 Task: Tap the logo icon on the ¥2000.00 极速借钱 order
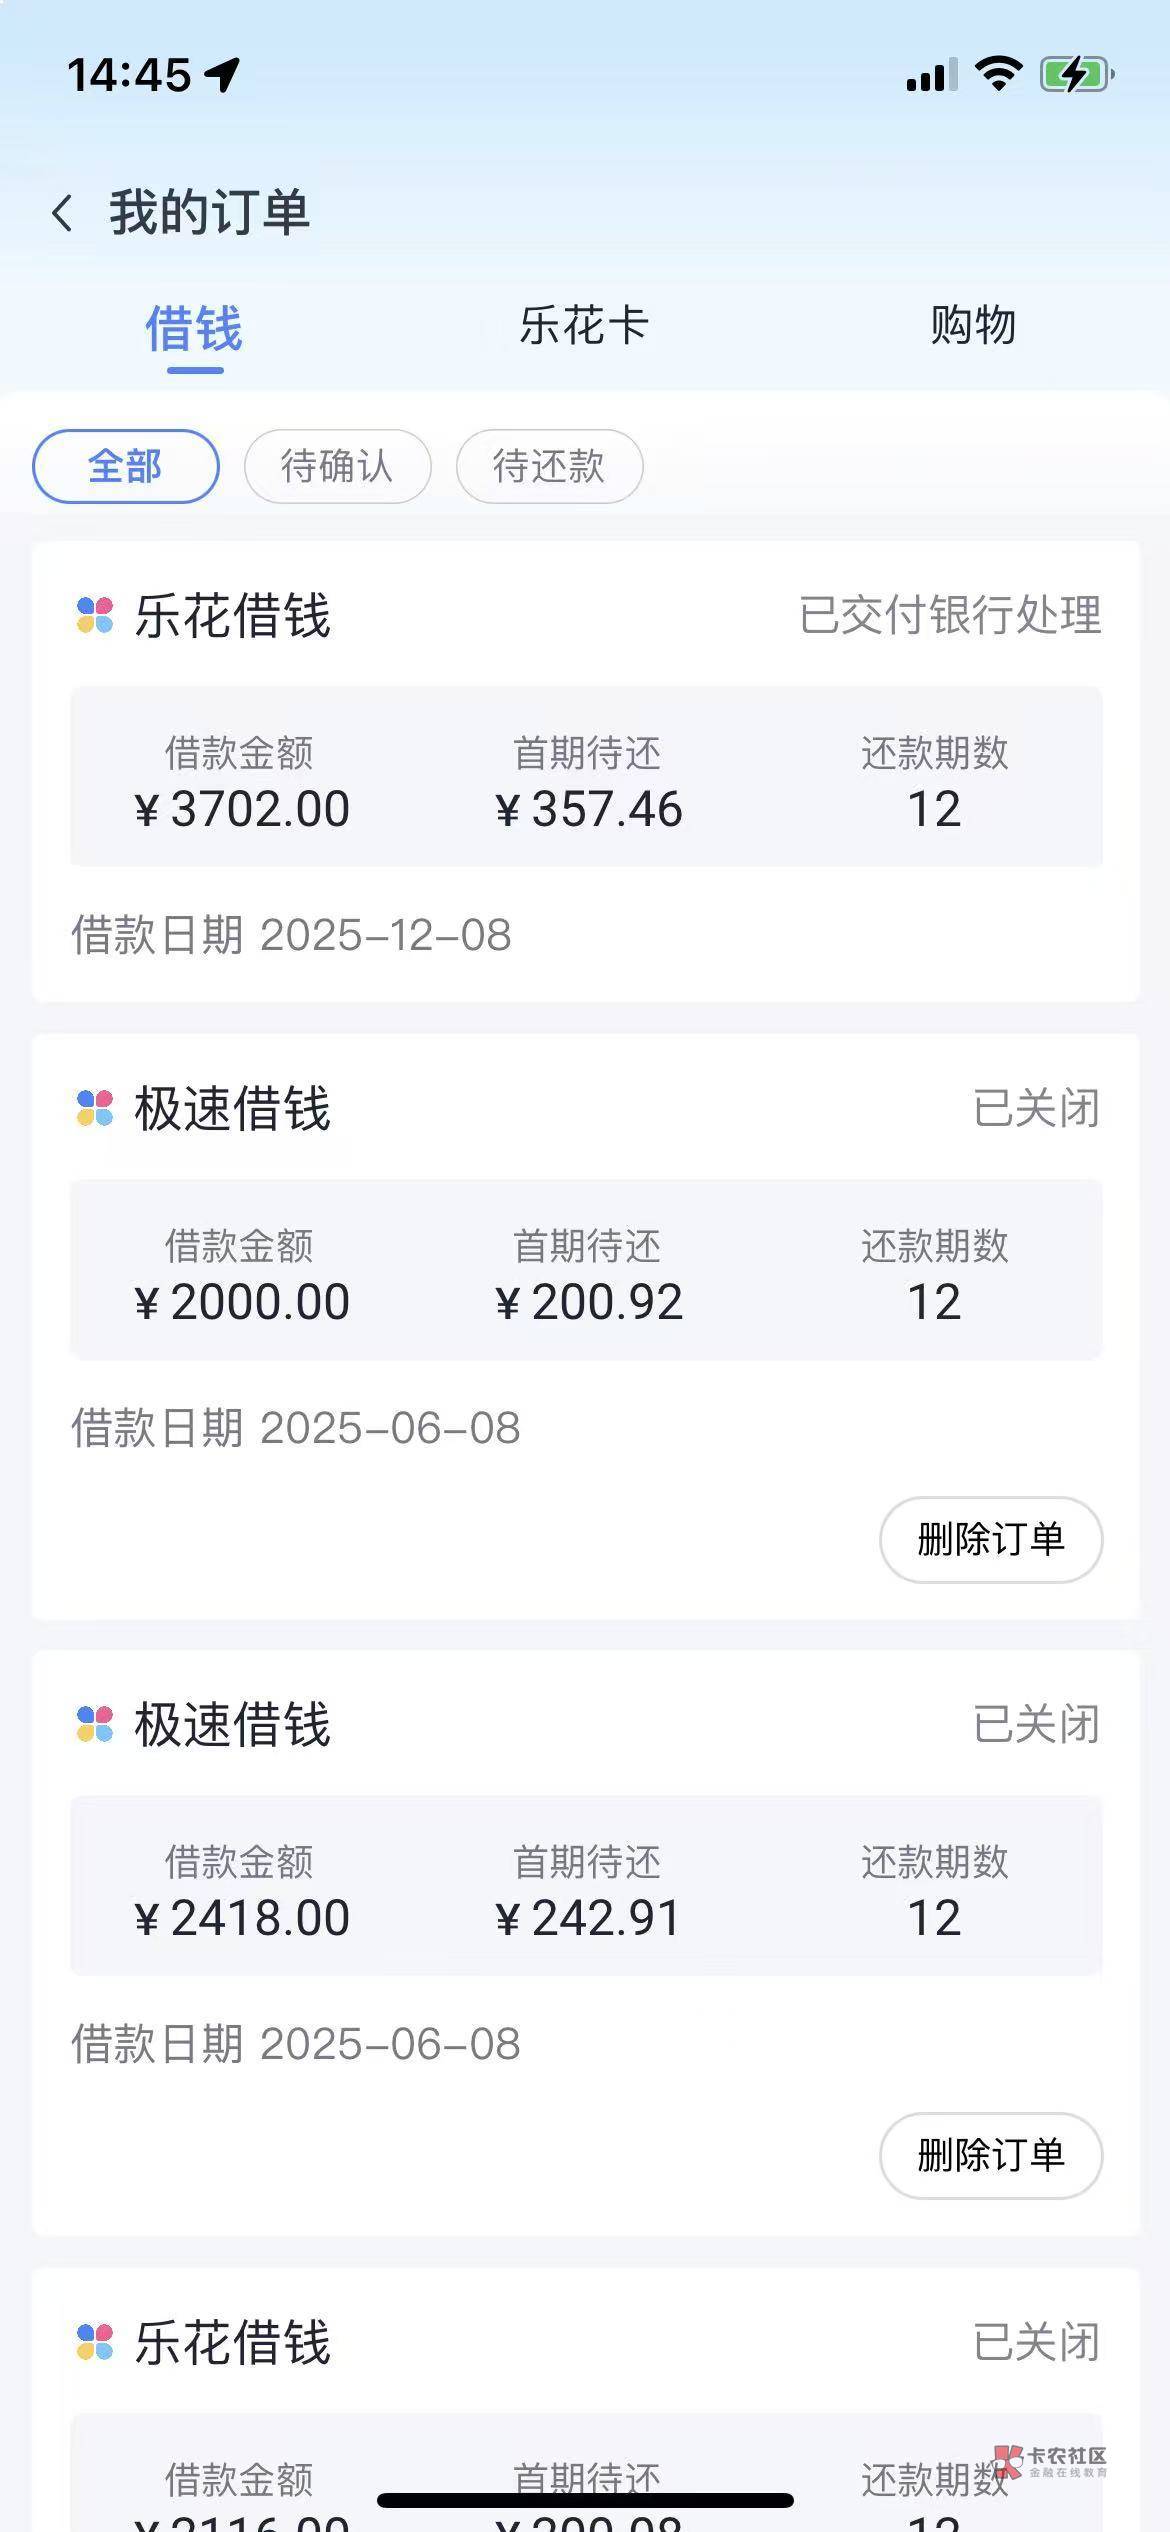click(95, 1108)
